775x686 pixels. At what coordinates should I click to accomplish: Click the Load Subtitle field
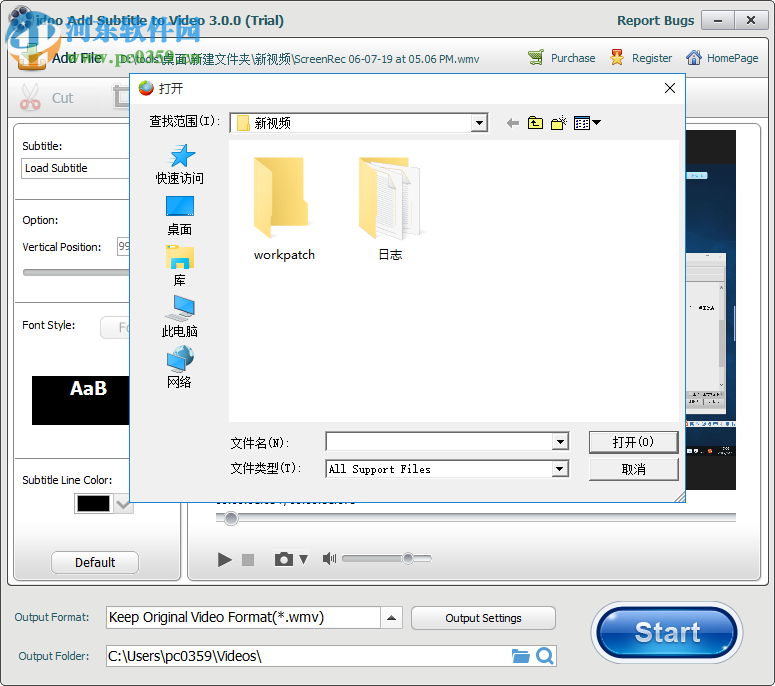click(x=75, y=168)
